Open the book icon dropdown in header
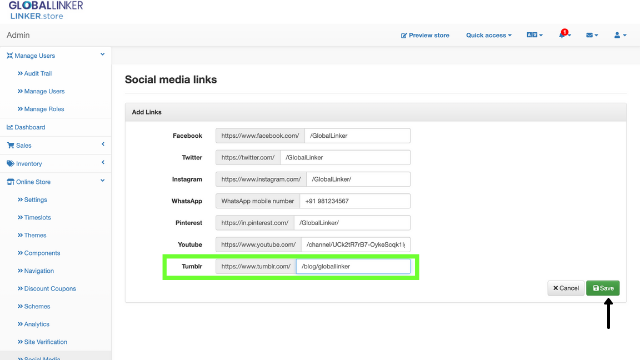This screenshot has height=360, width=640. (x=534, y=35)
